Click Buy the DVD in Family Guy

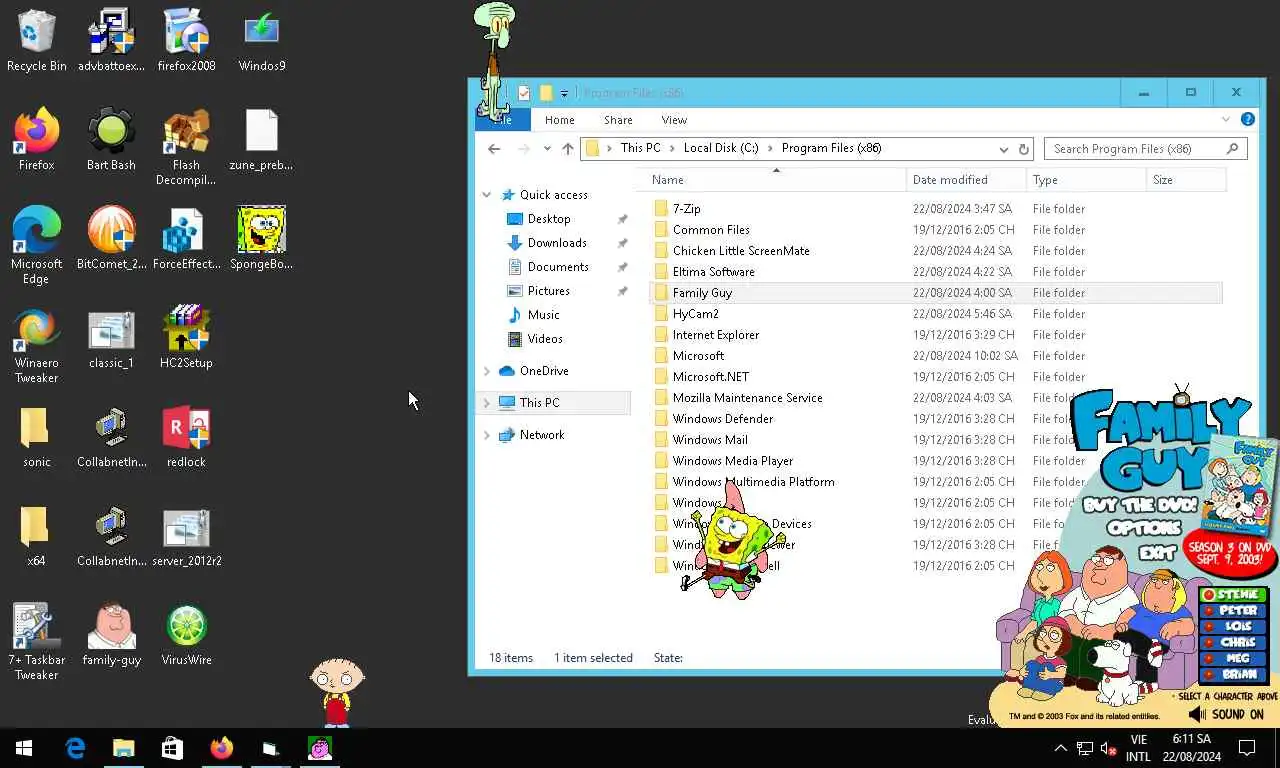tap(1138, 505)
